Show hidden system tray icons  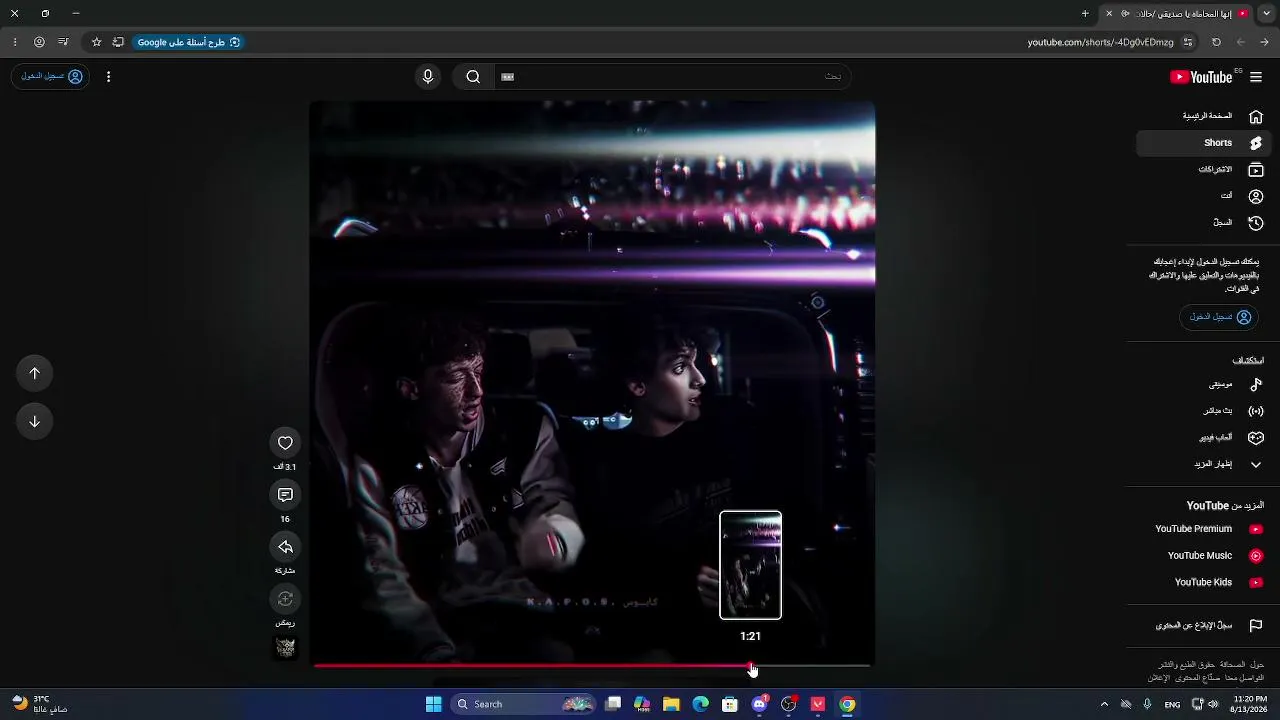[1104, 704]
